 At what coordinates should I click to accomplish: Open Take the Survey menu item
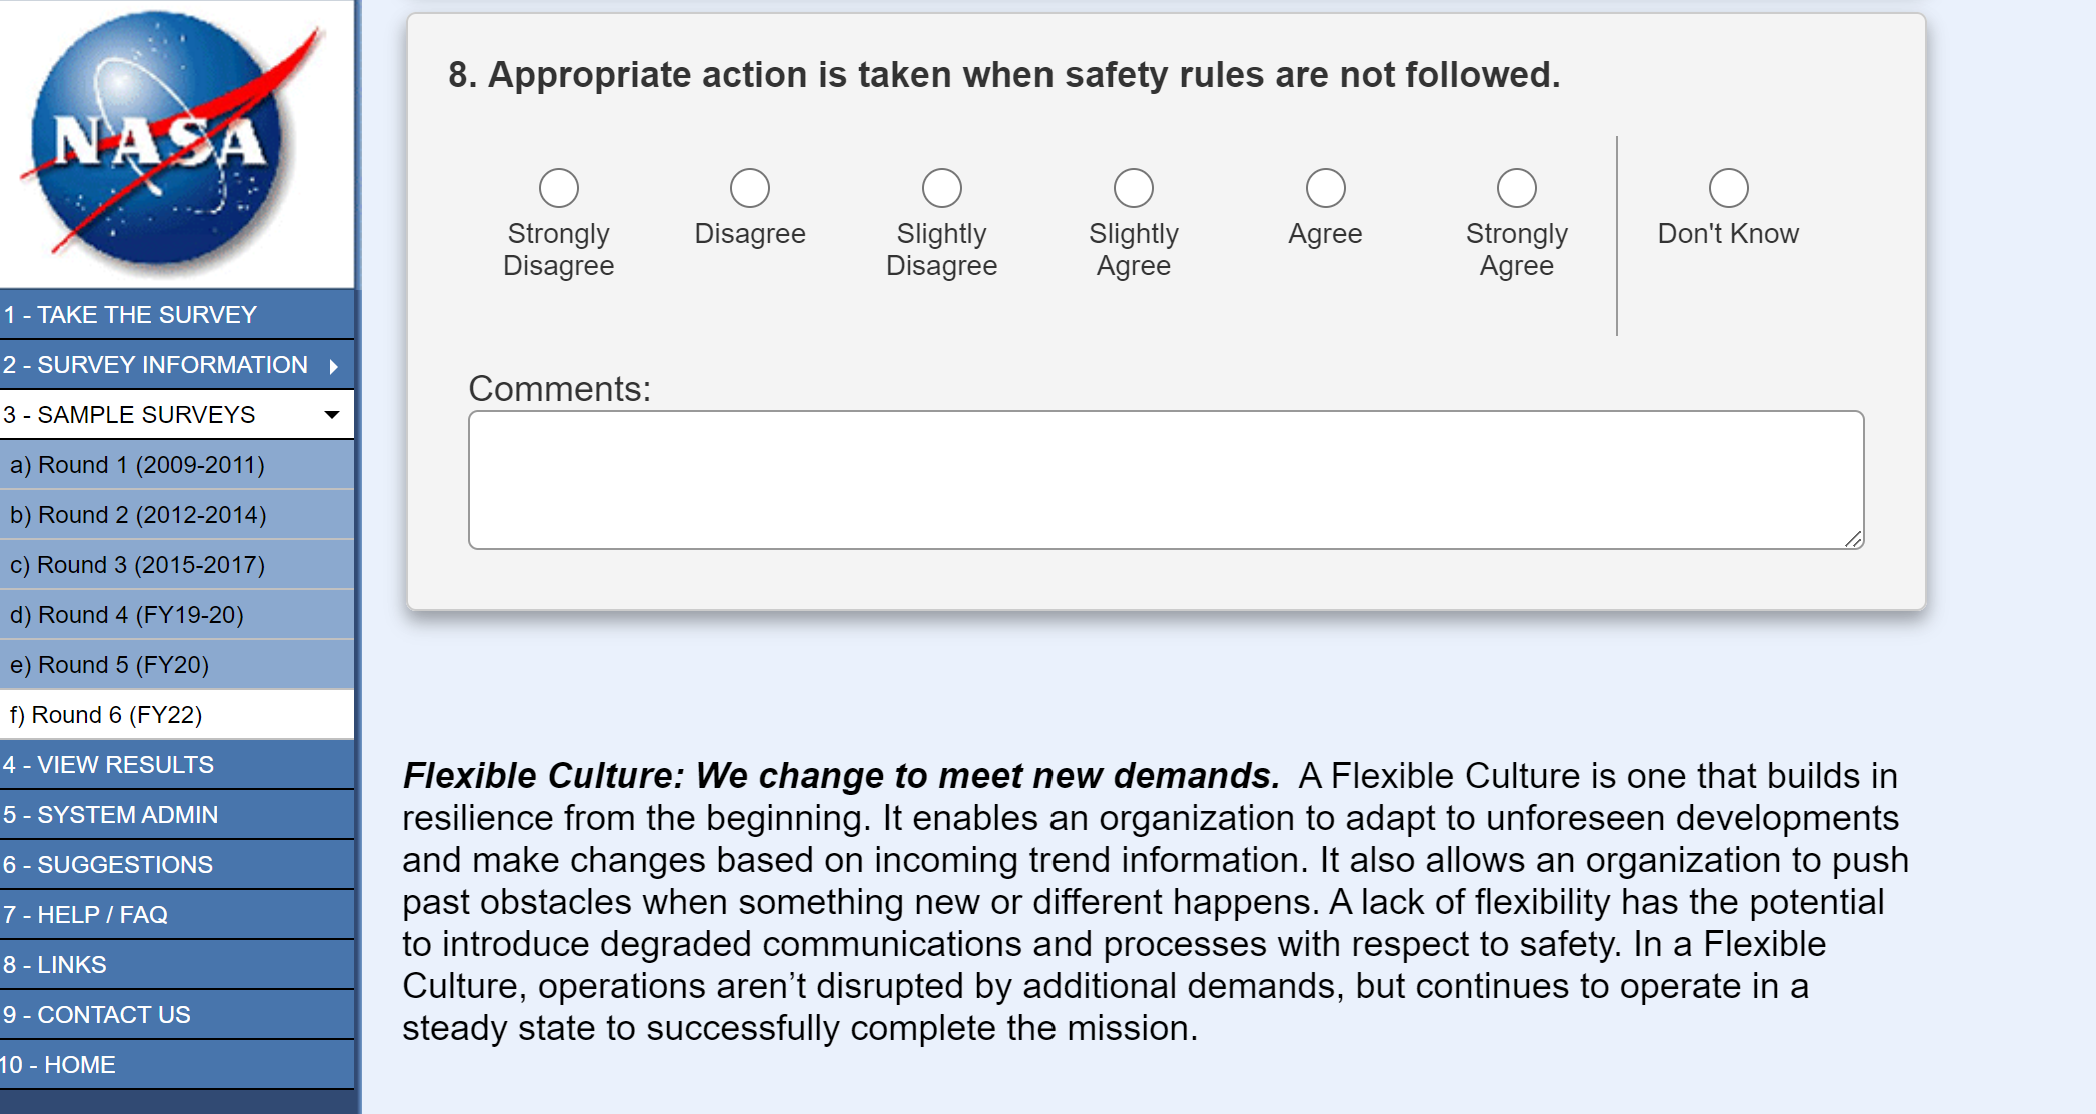pyautogui.click(x=130, y=315)
